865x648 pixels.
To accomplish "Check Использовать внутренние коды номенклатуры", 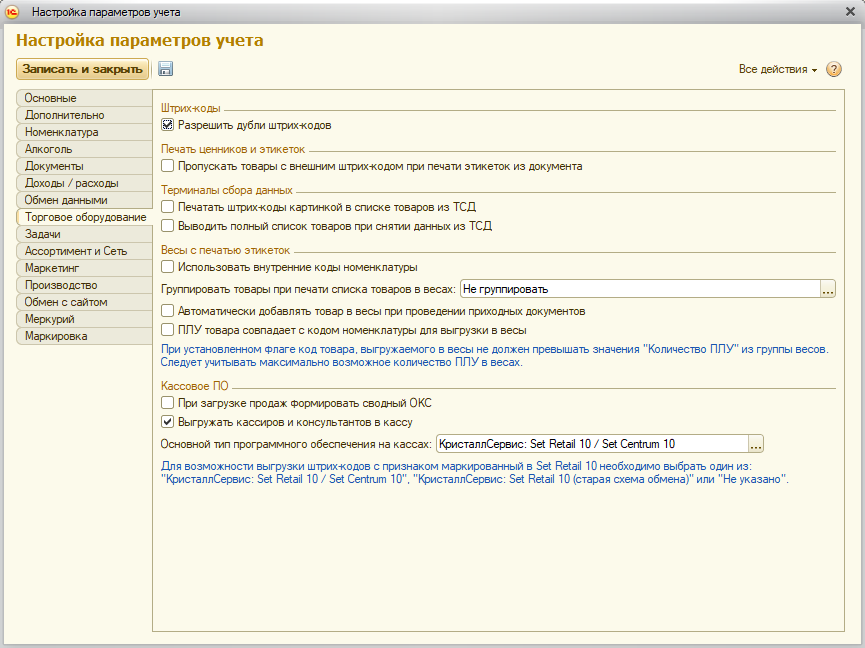I will pyautogui.click(x=168, y=267).
